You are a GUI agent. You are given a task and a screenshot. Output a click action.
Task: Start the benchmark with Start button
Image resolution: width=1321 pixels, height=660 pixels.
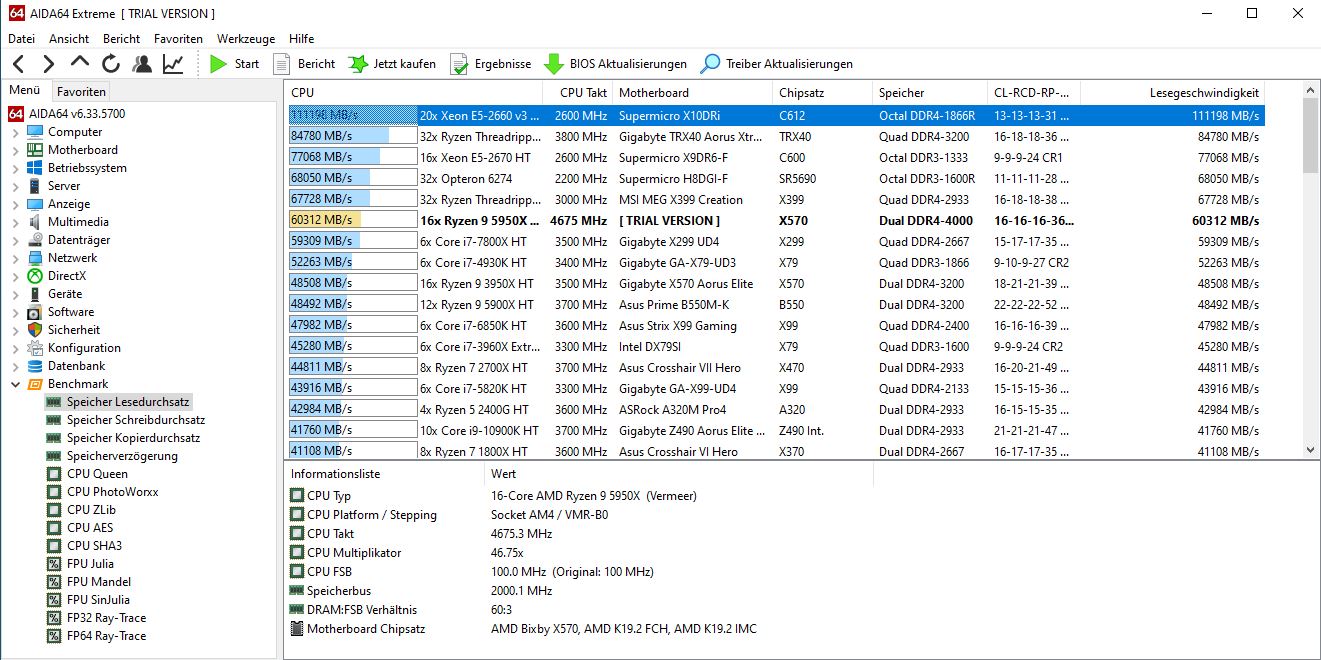[x=233, y=64]
